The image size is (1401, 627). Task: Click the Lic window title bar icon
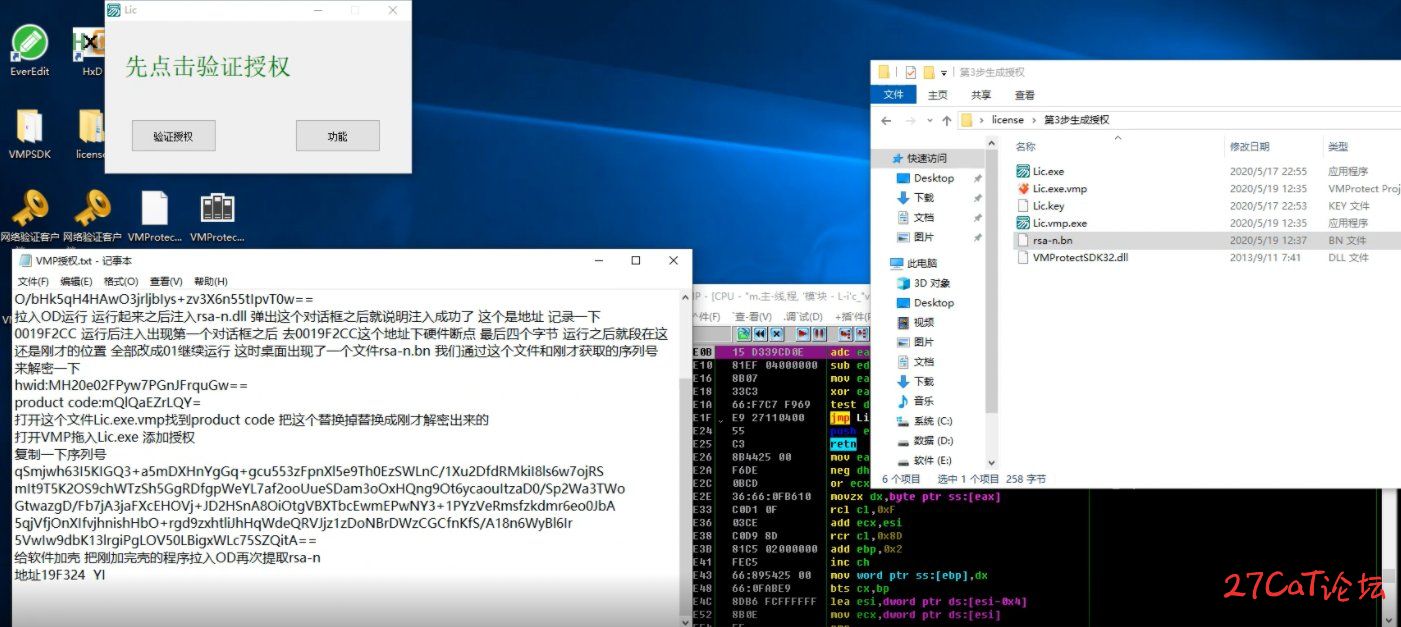(x=114, y=10)
